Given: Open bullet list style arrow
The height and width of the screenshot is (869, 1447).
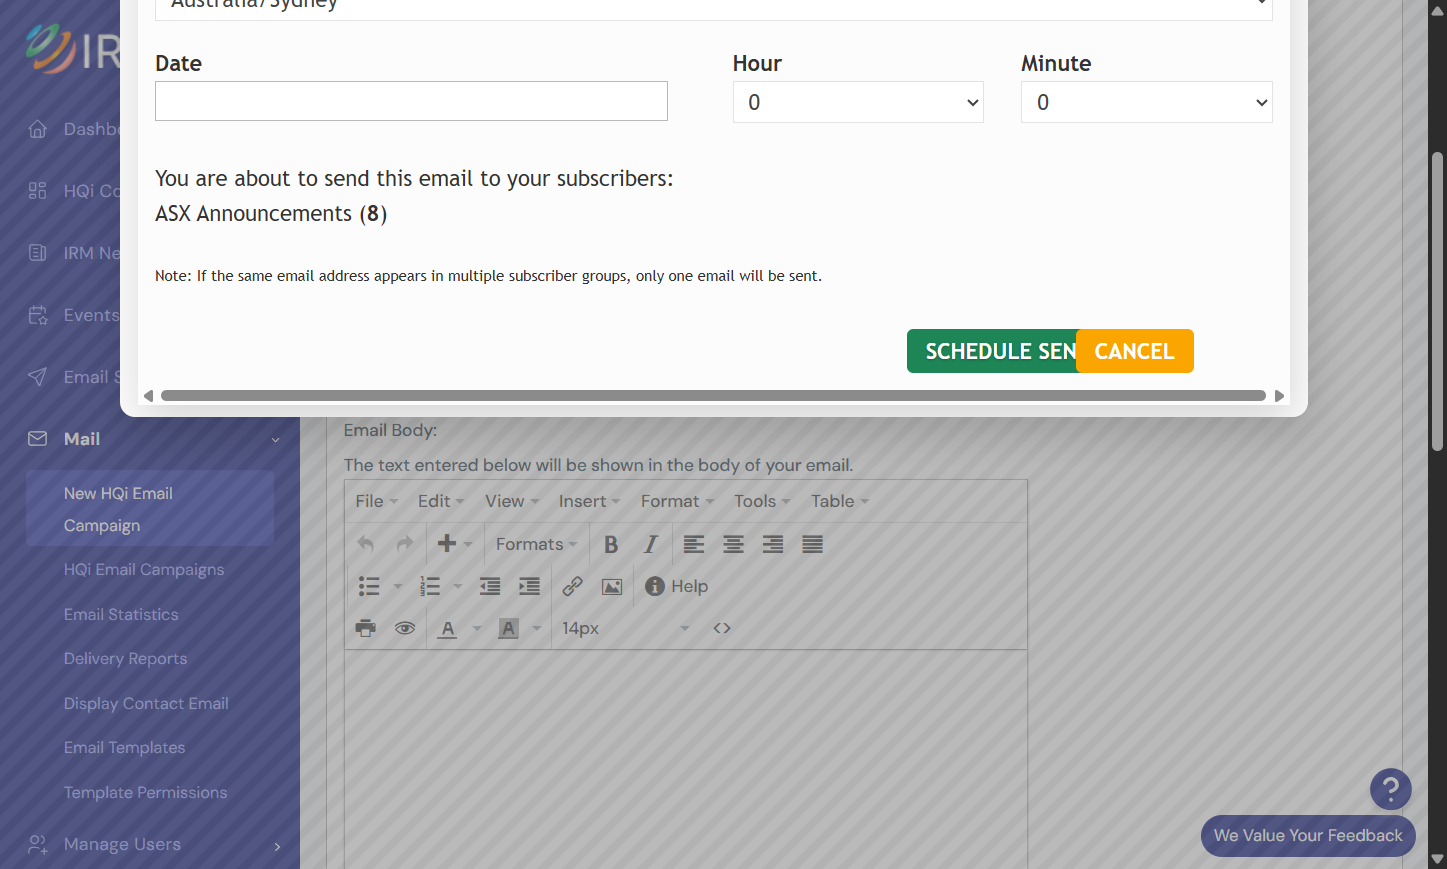Looking at the screenshot, I should pyautogui.click(x=398, y=586).
